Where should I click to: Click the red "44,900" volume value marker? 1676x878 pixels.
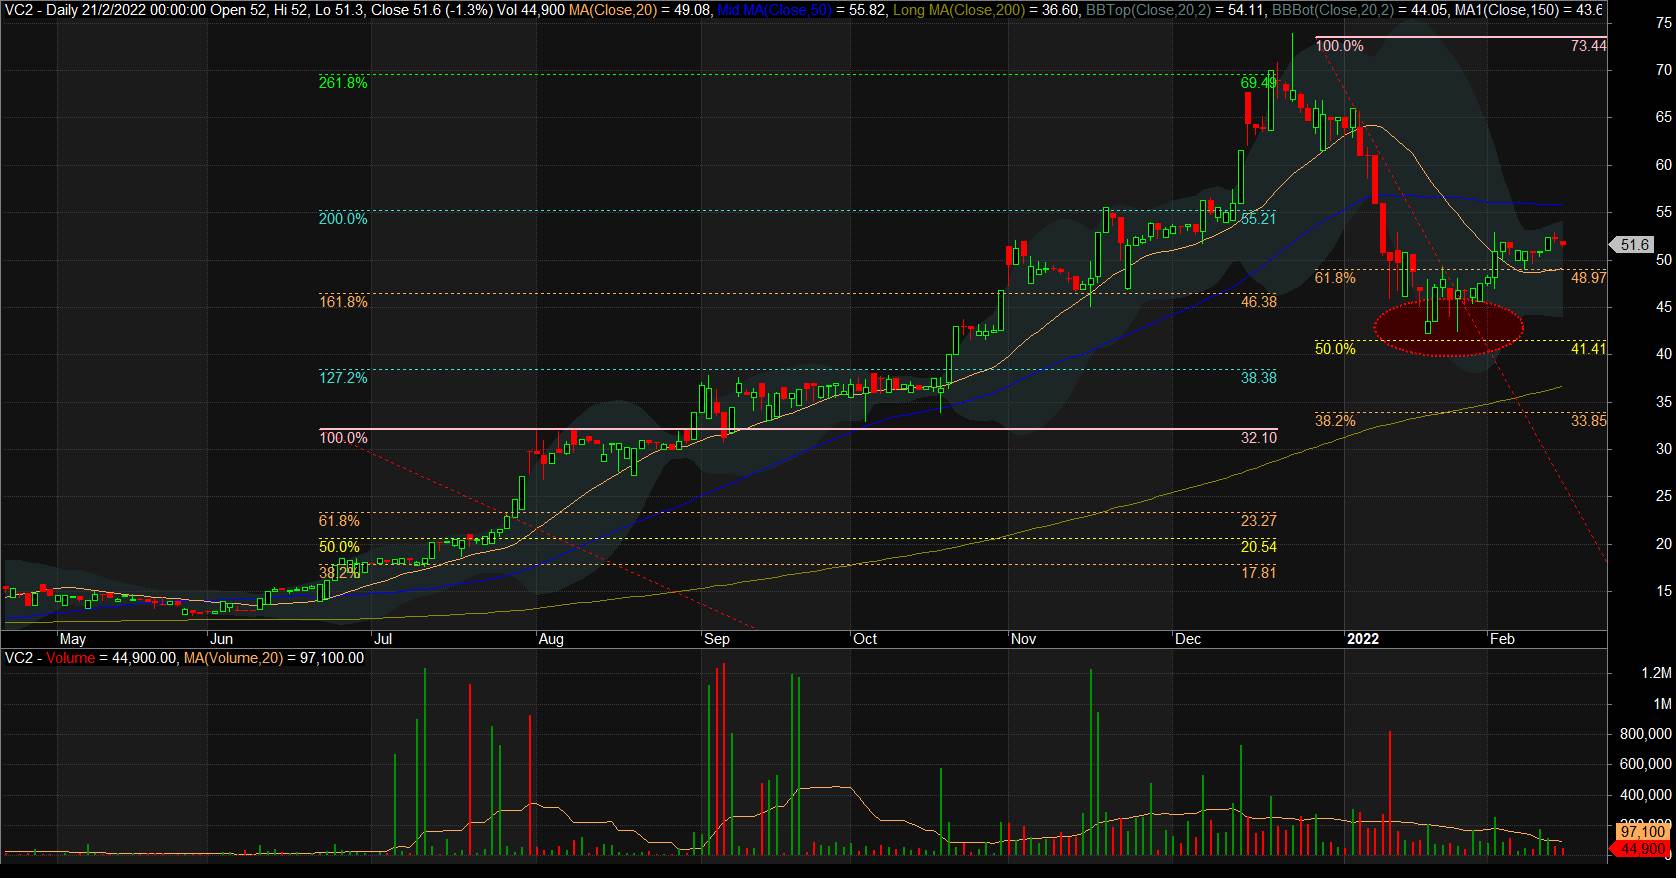[1642, 849]
